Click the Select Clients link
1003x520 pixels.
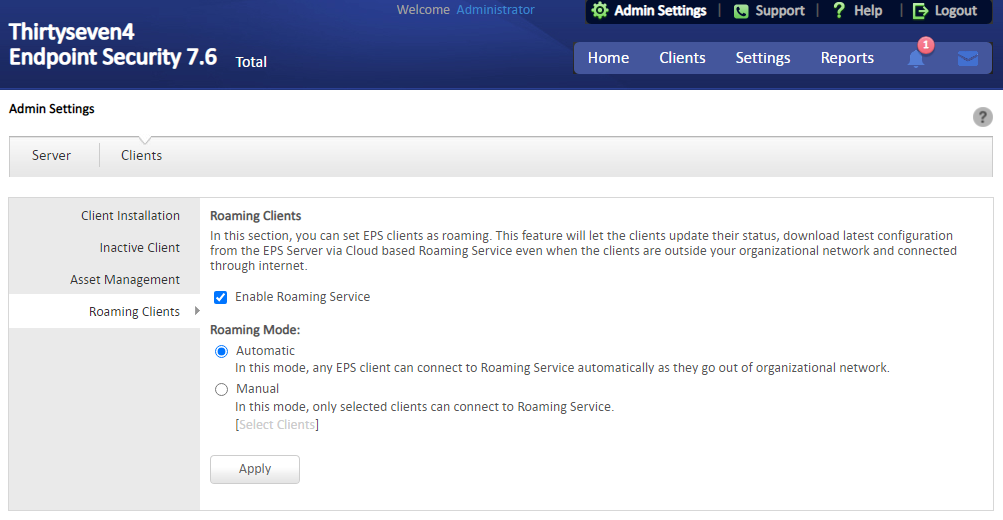tap(277, 425)
